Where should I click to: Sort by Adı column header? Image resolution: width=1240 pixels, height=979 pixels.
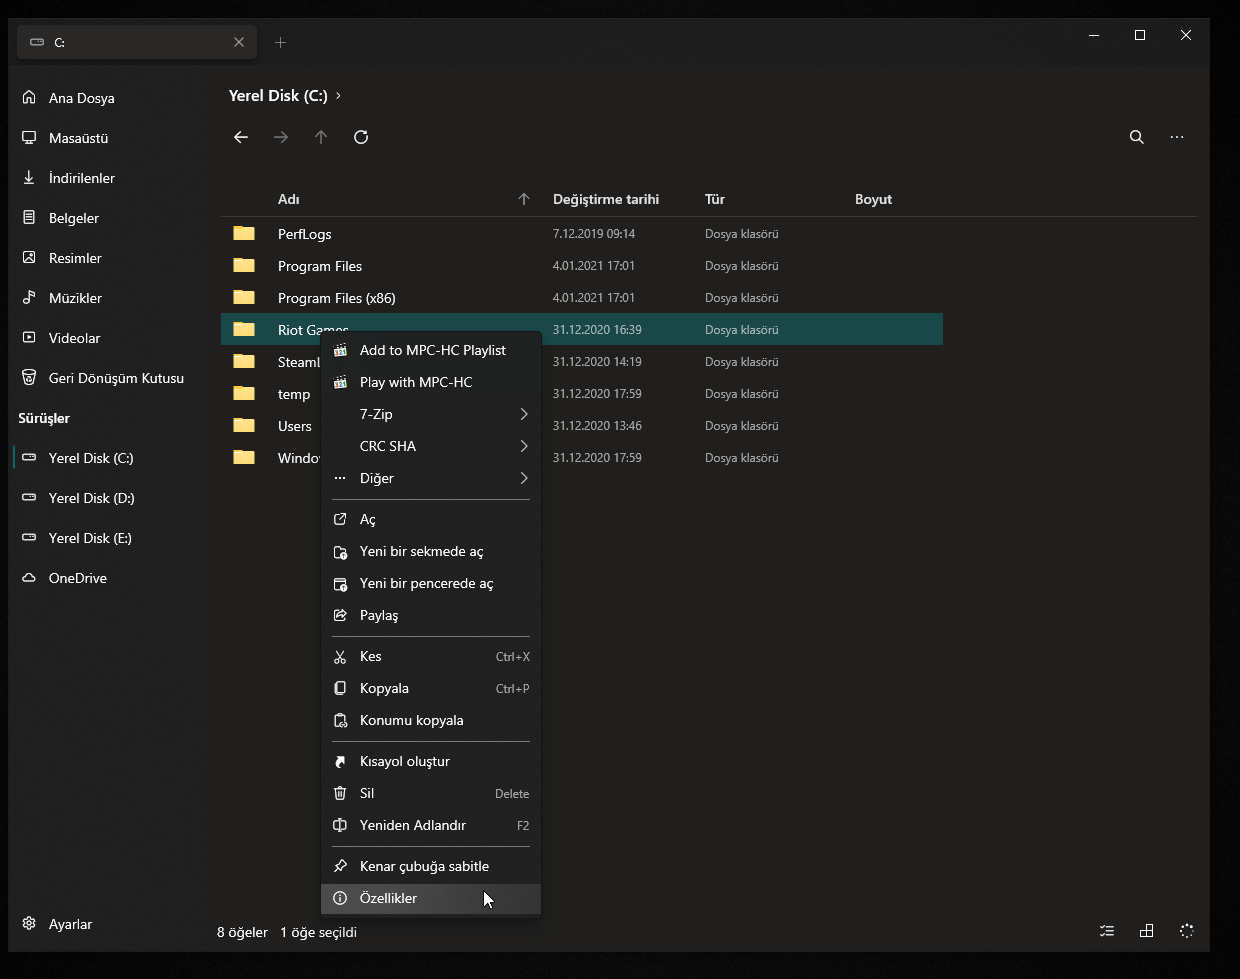(x=289, y=199)
